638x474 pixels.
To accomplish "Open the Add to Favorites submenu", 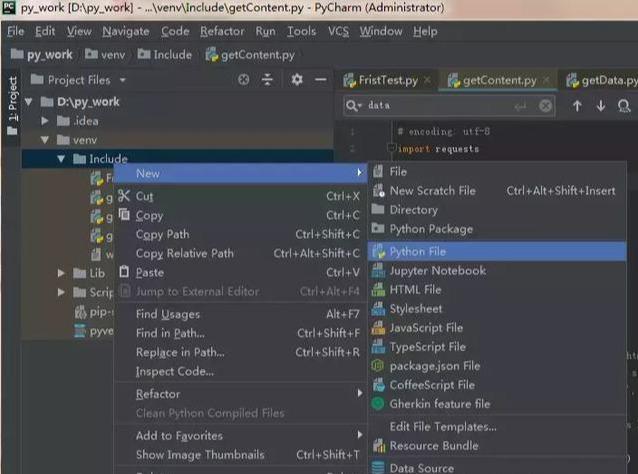I will [240, 435].
